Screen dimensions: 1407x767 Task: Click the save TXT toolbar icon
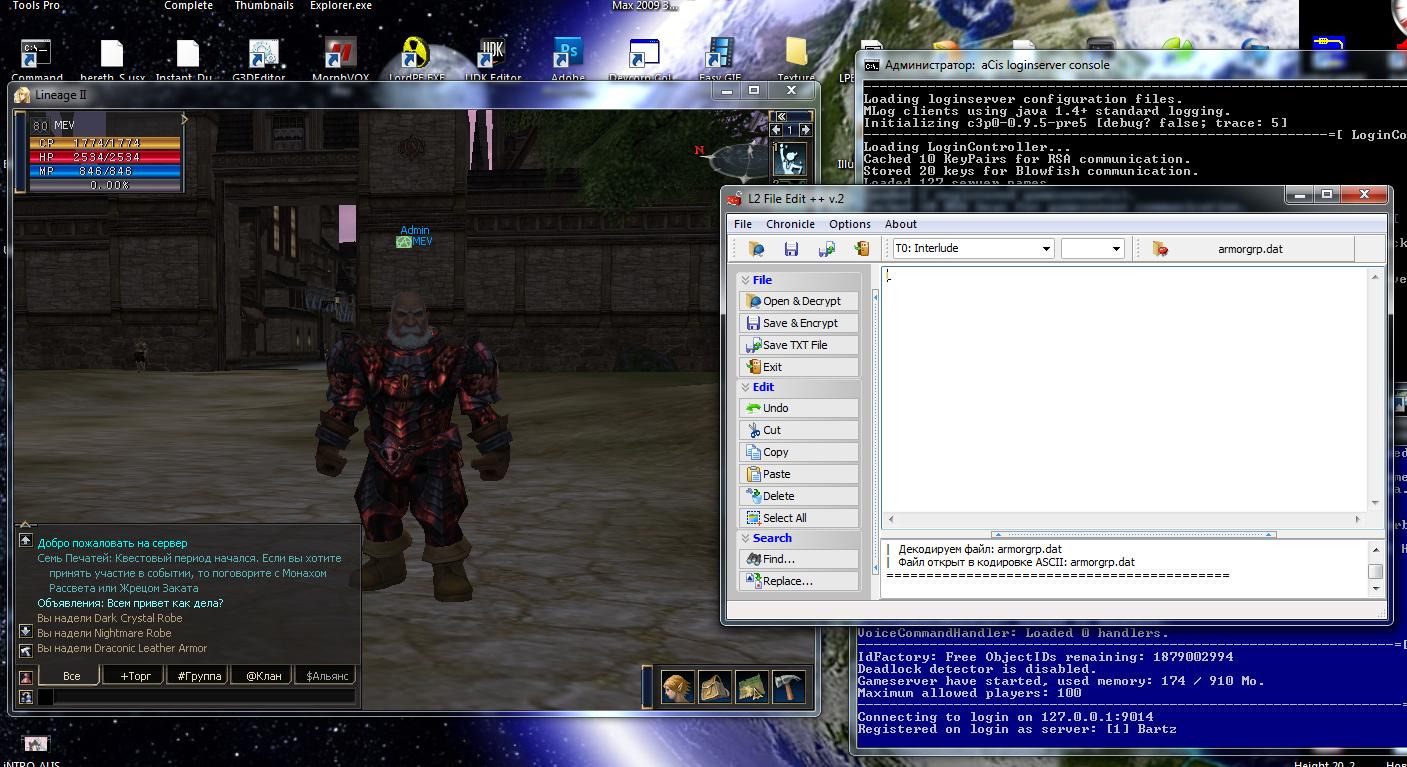[826, 248]
